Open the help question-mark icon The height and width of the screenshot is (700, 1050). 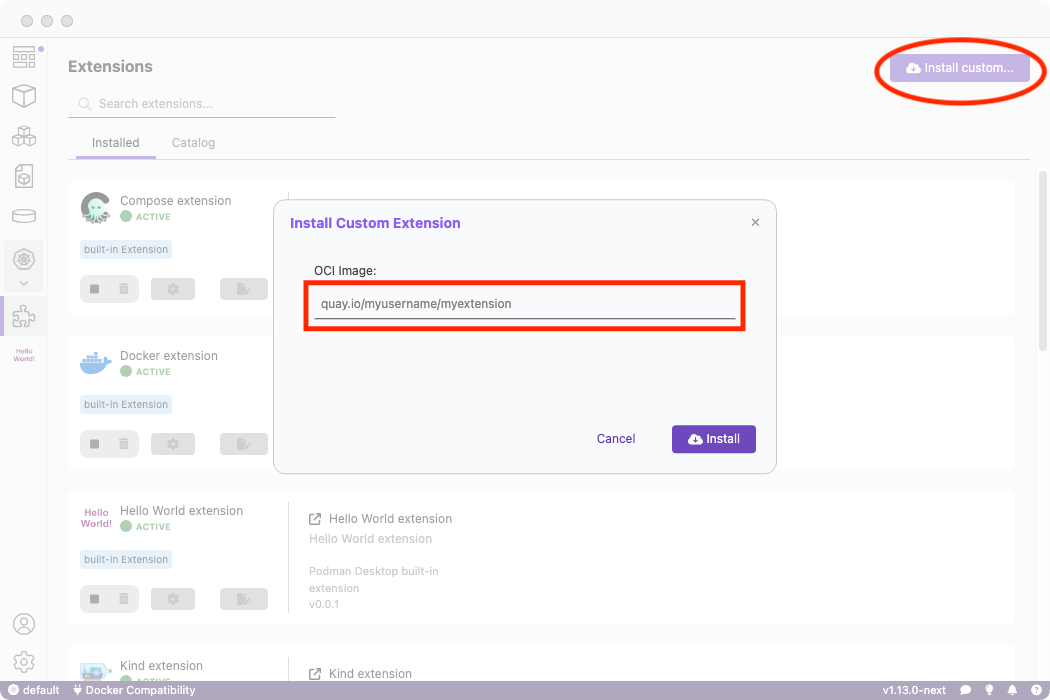pyautogui.click(x=1036, y=690)
